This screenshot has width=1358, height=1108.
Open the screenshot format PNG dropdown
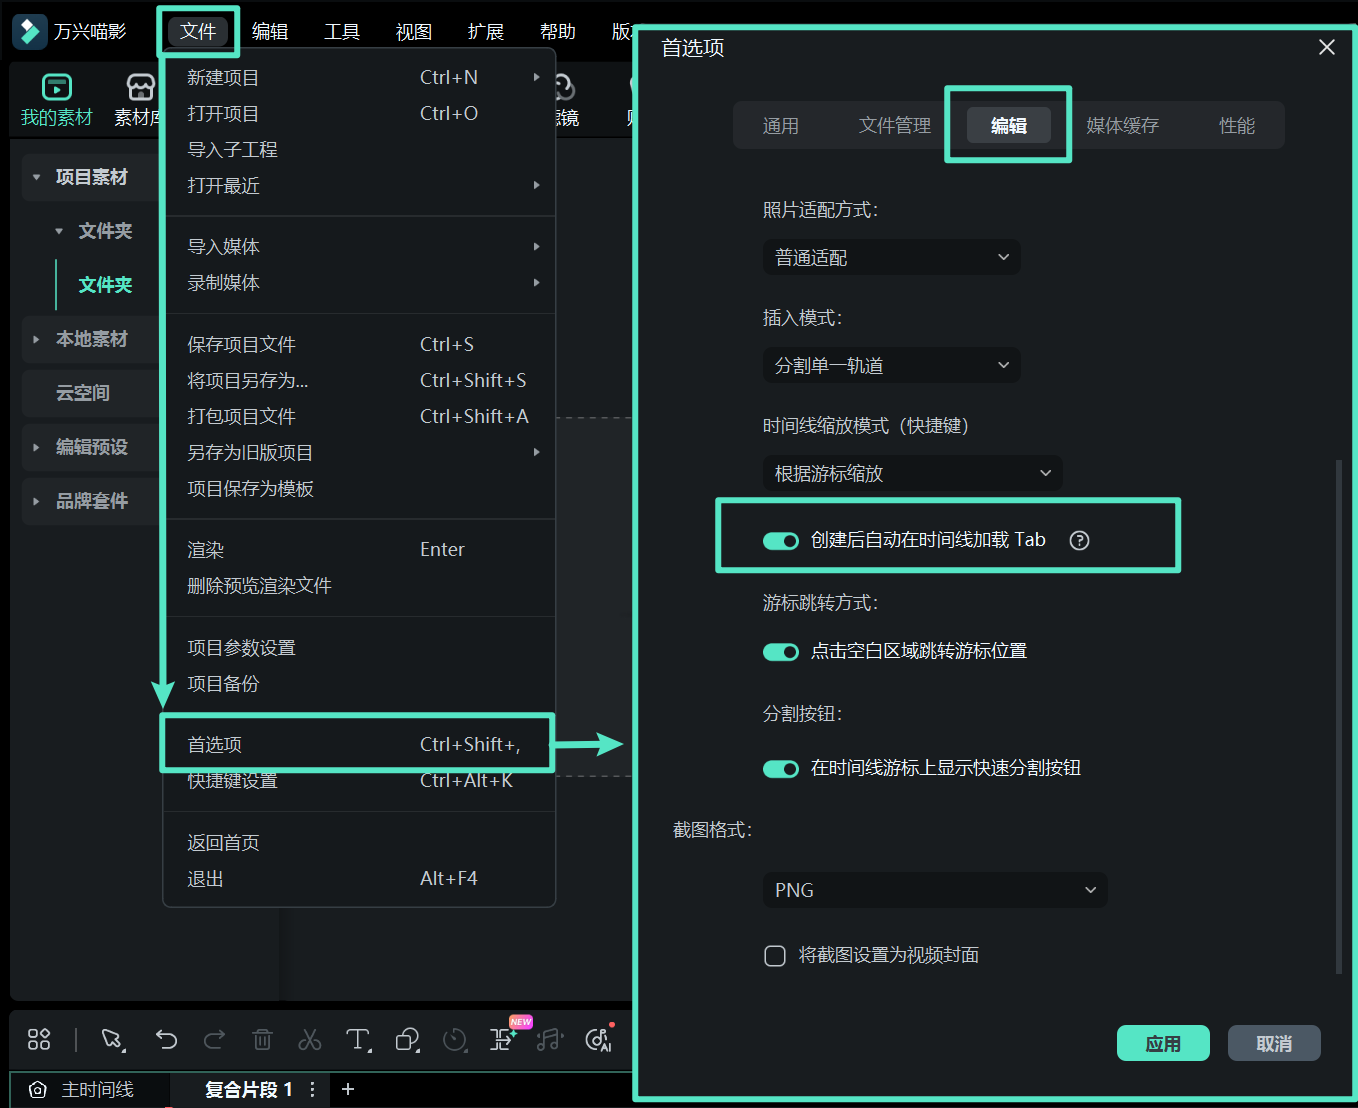click(934, 890)
